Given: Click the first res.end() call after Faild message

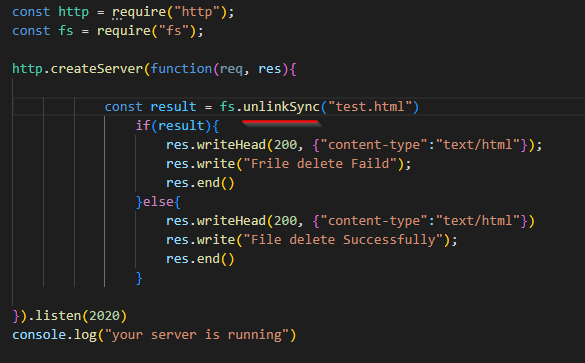Looking at the screenshot, I should [x=200, y=183].
